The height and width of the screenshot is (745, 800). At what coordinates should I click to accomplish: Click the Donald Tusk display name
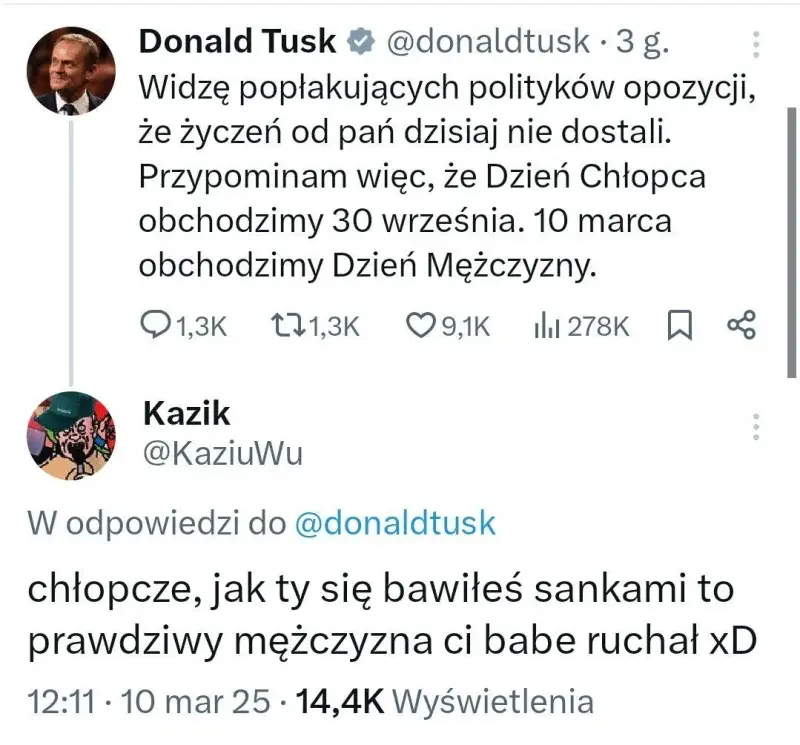238,42
